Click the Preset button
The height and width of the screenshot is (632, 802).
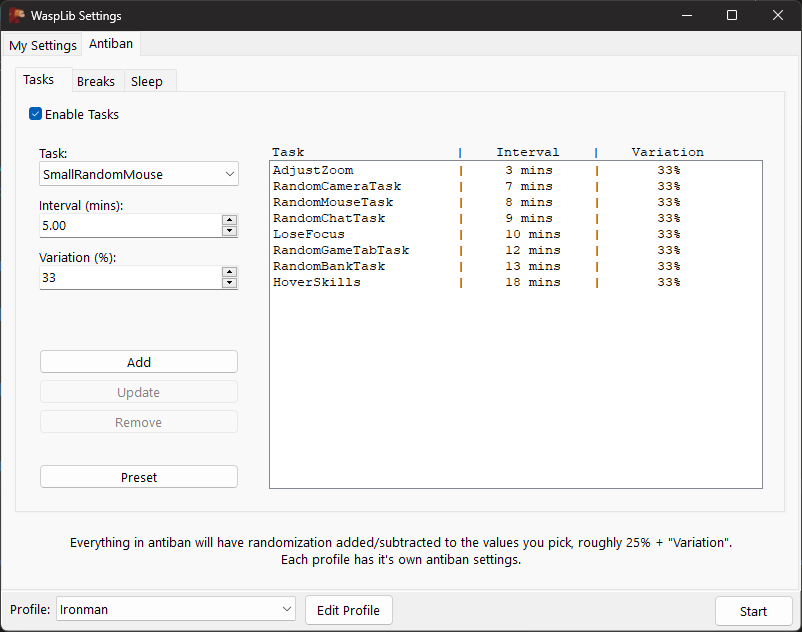(139, 477)
